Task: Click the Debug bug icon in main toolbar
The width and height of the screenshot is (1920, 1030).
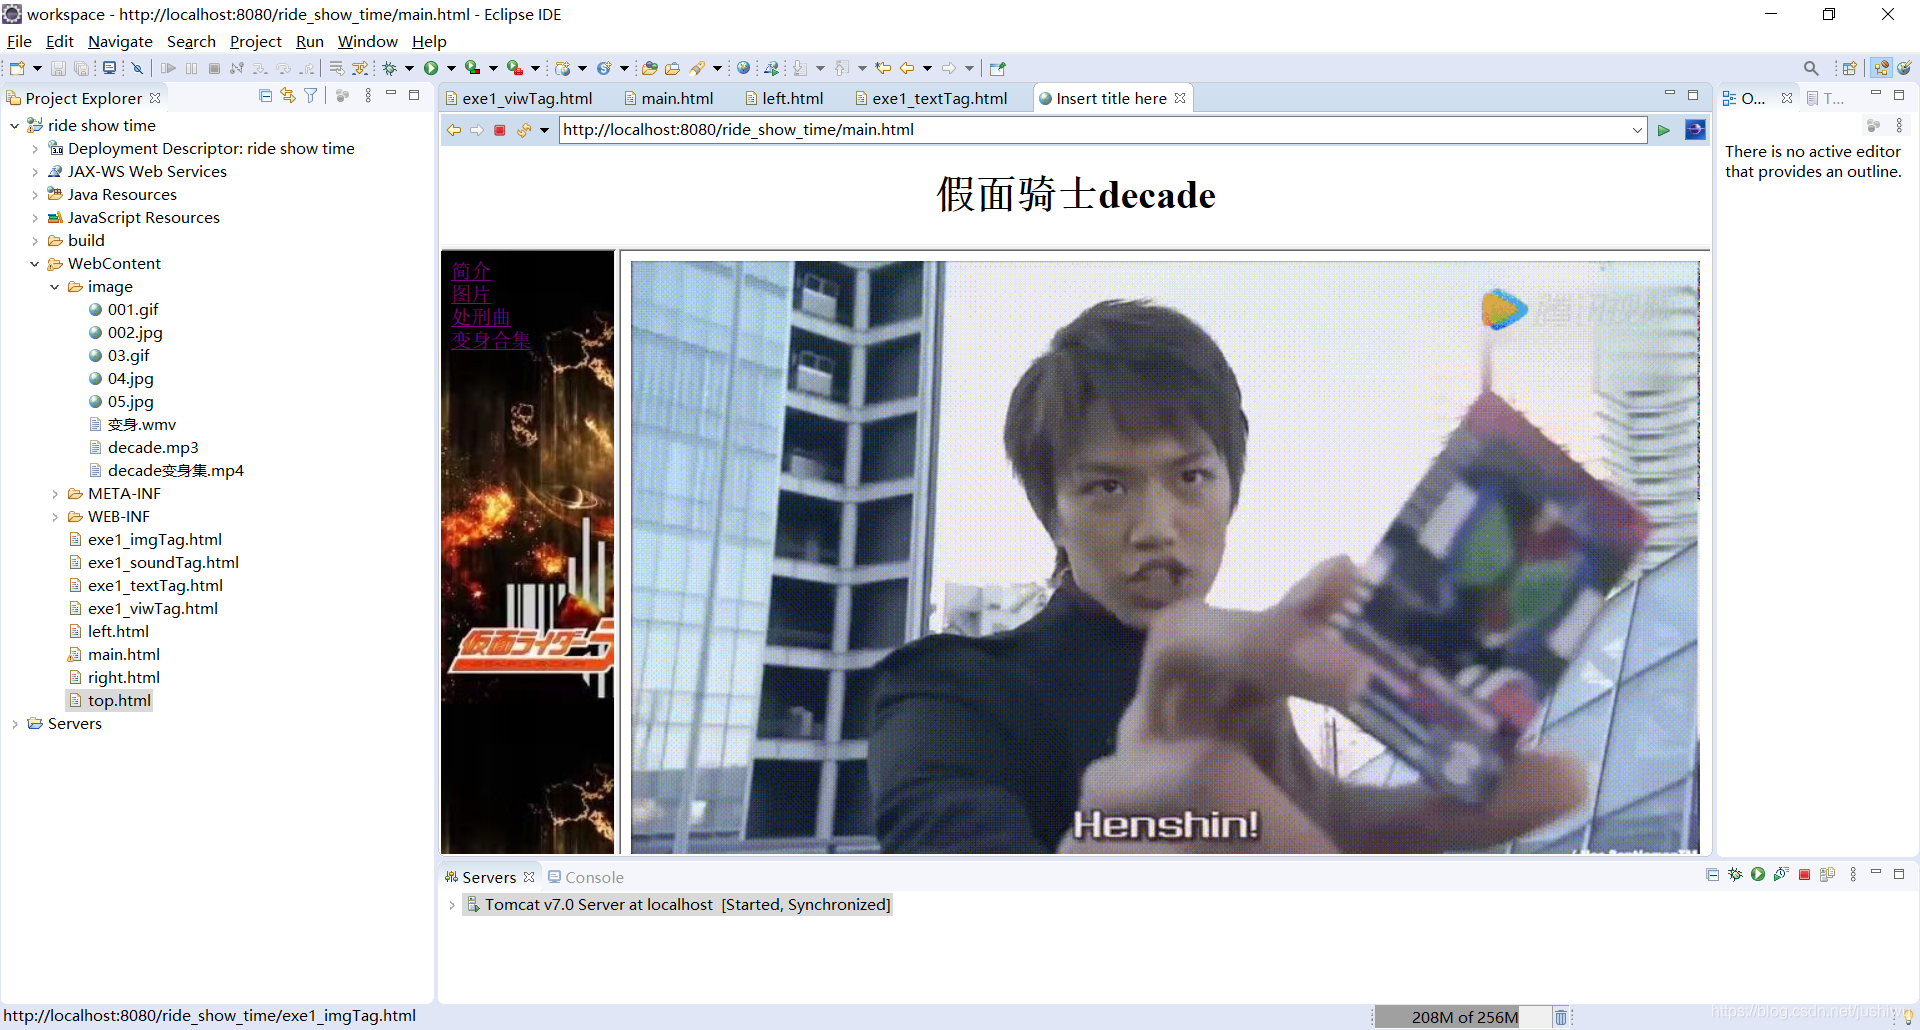Action: (x=390, y=68)
